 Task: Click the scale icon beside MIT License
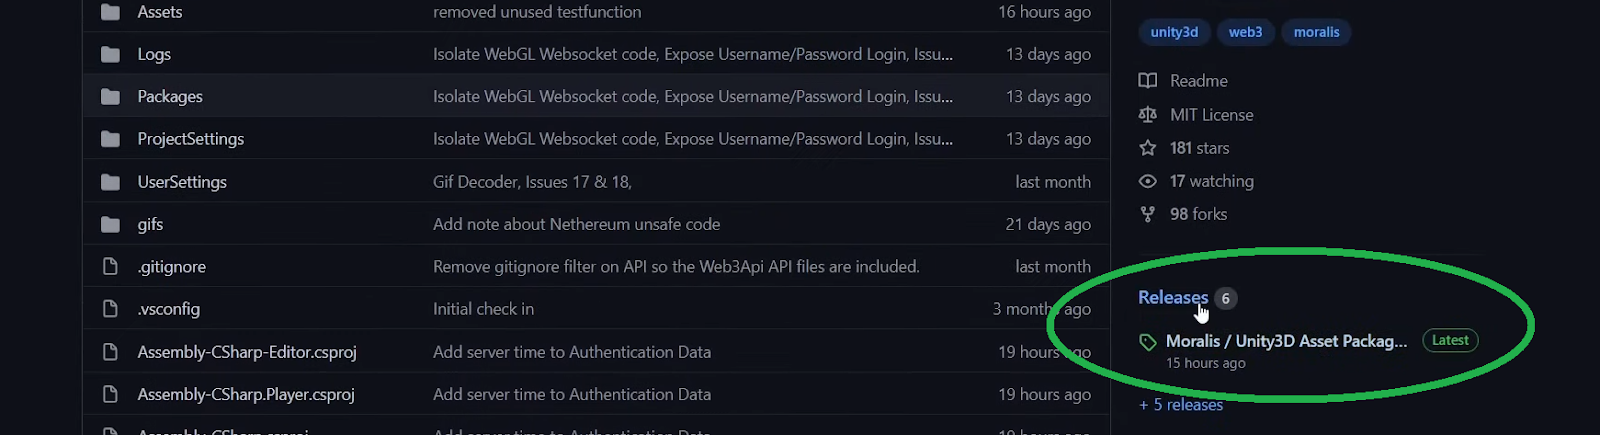pyautogui.click(x=1148, y=115)
